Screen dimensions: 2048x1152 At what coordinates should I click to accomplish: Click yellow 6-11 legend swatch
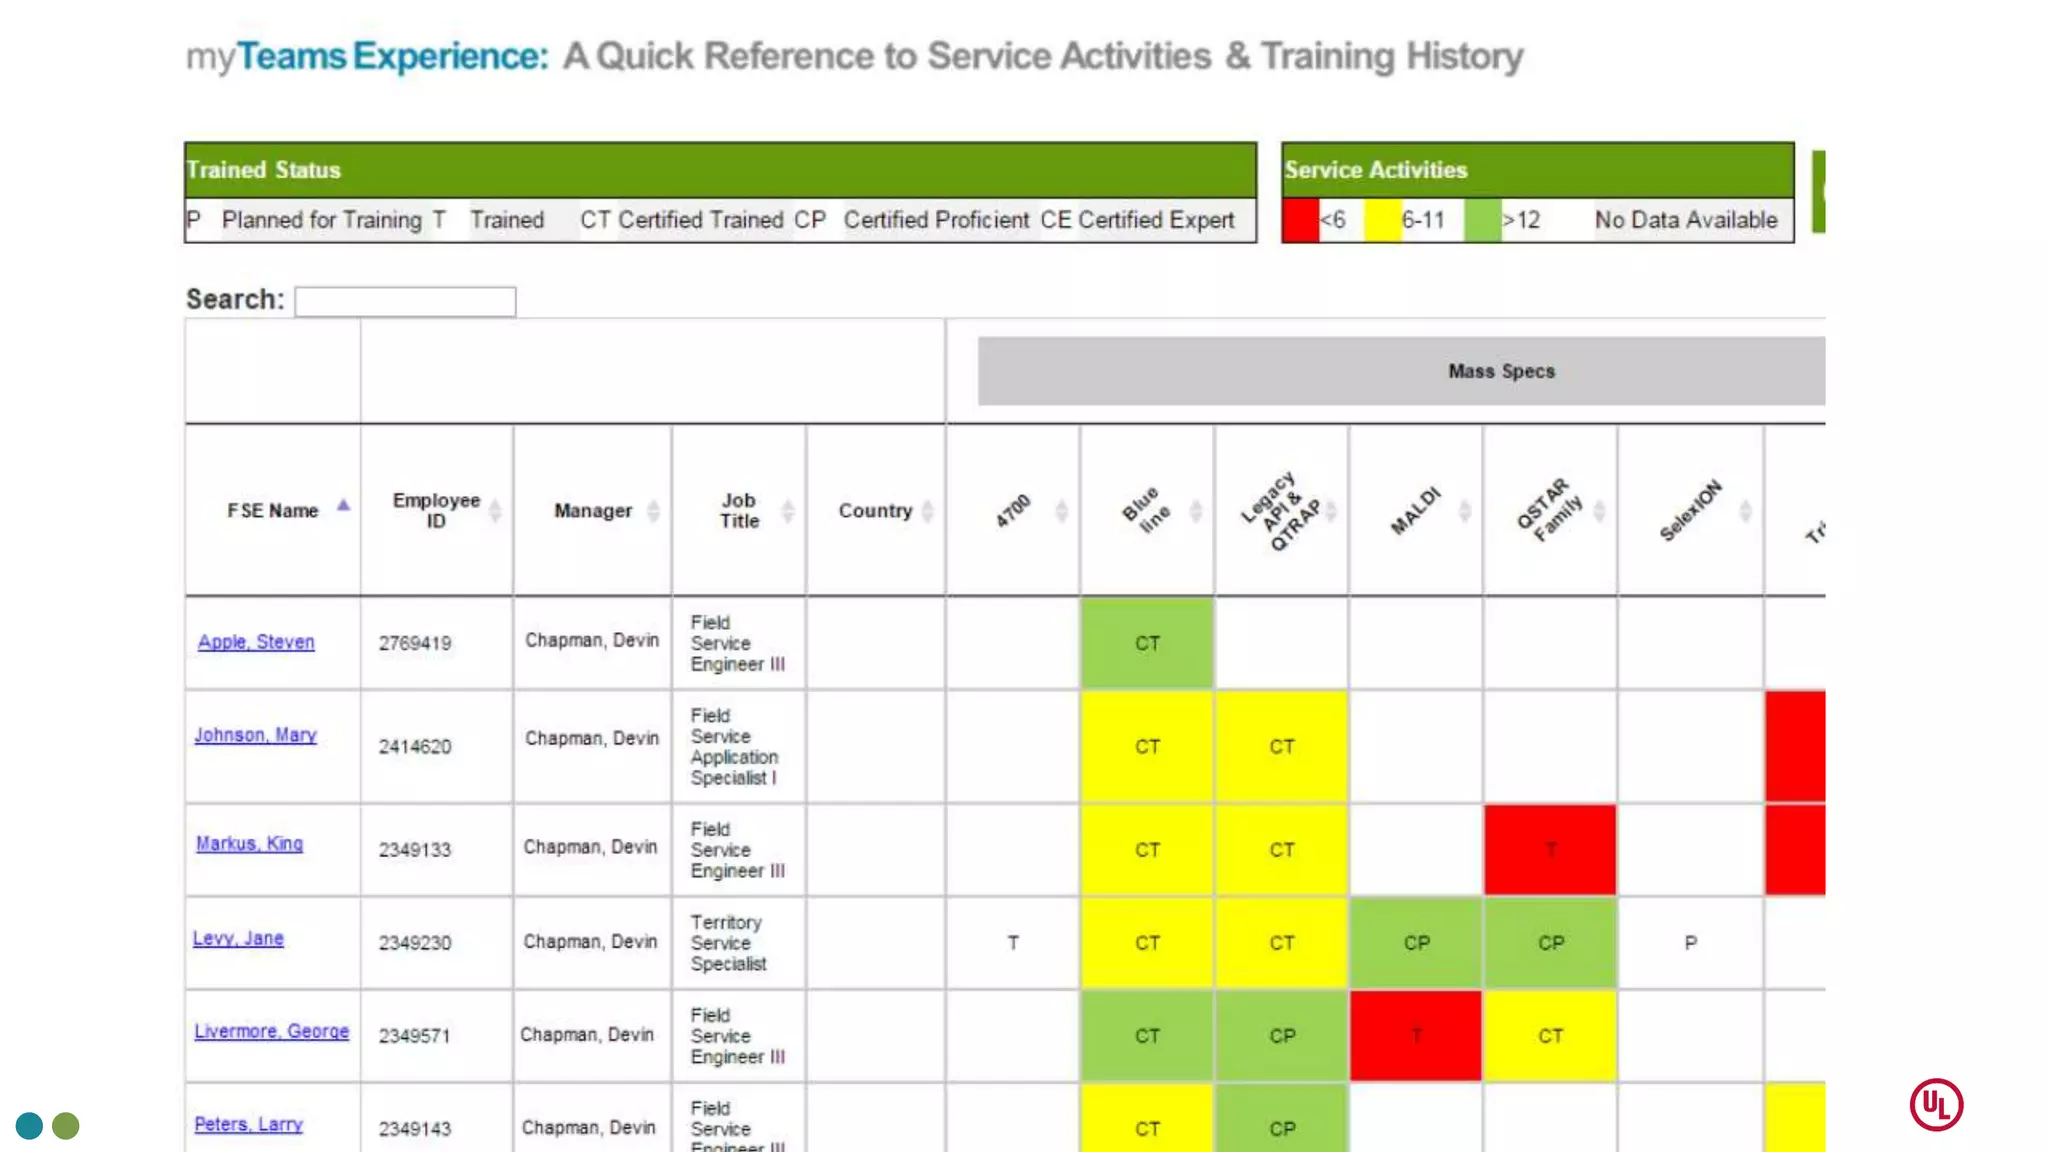tap(1383, 220)
